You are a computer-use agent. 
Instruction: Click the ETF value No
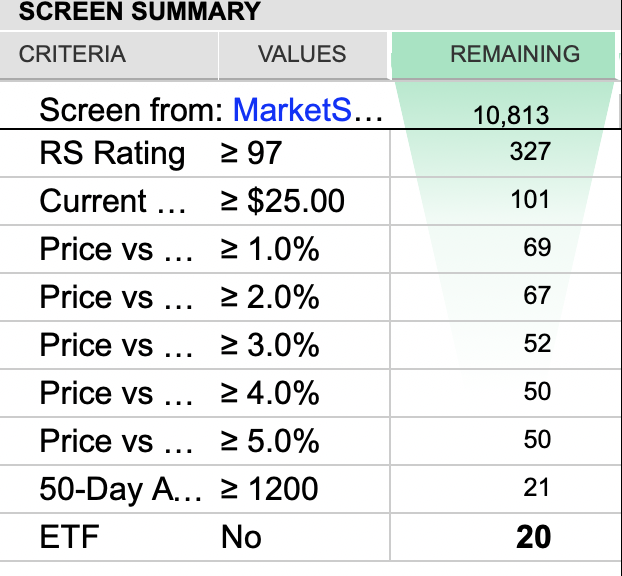tap(241, 537)
